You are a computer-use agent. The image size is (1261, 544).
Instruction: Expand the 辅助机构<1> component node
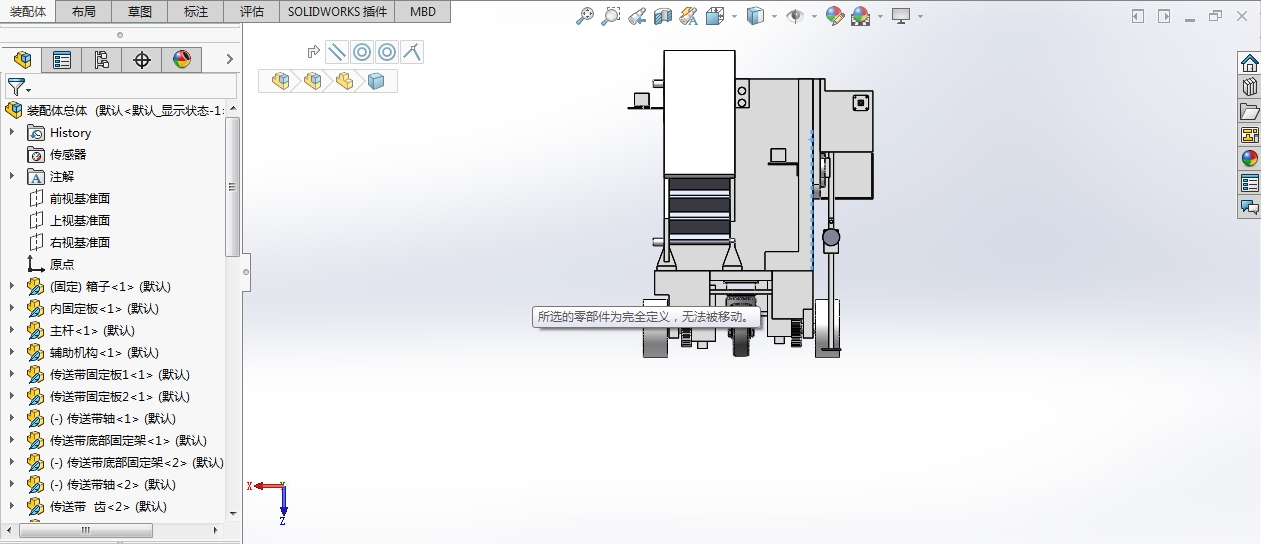pyautogui.click(x=12, y=352)
